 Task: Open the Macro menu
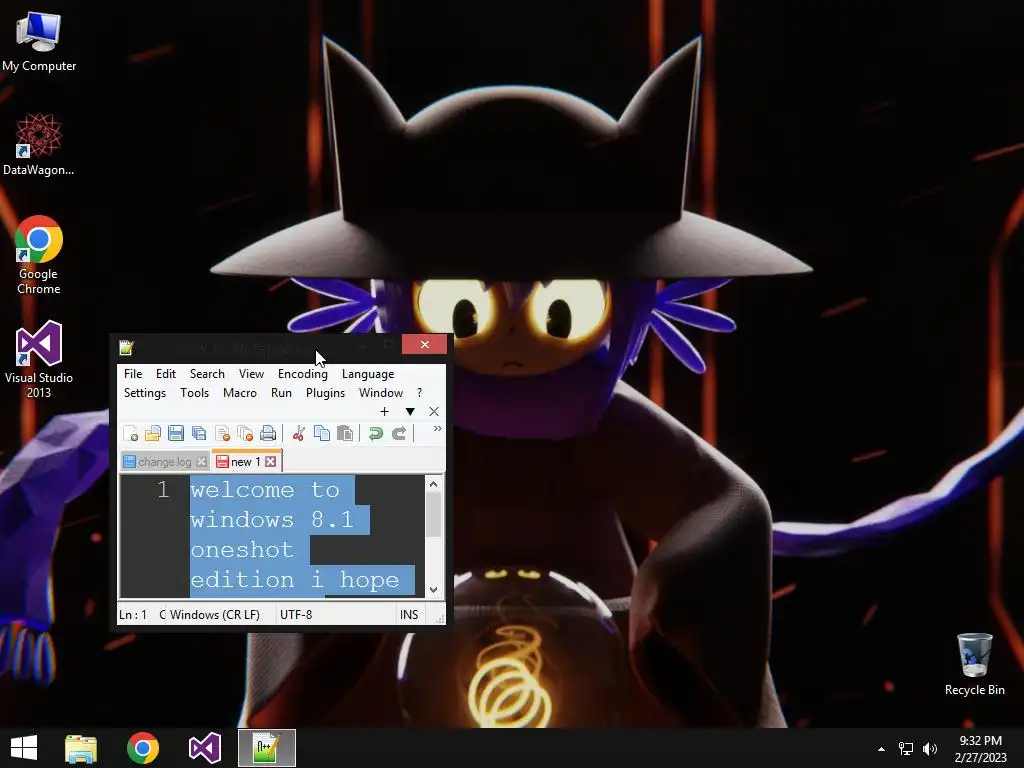click(240, 392)
